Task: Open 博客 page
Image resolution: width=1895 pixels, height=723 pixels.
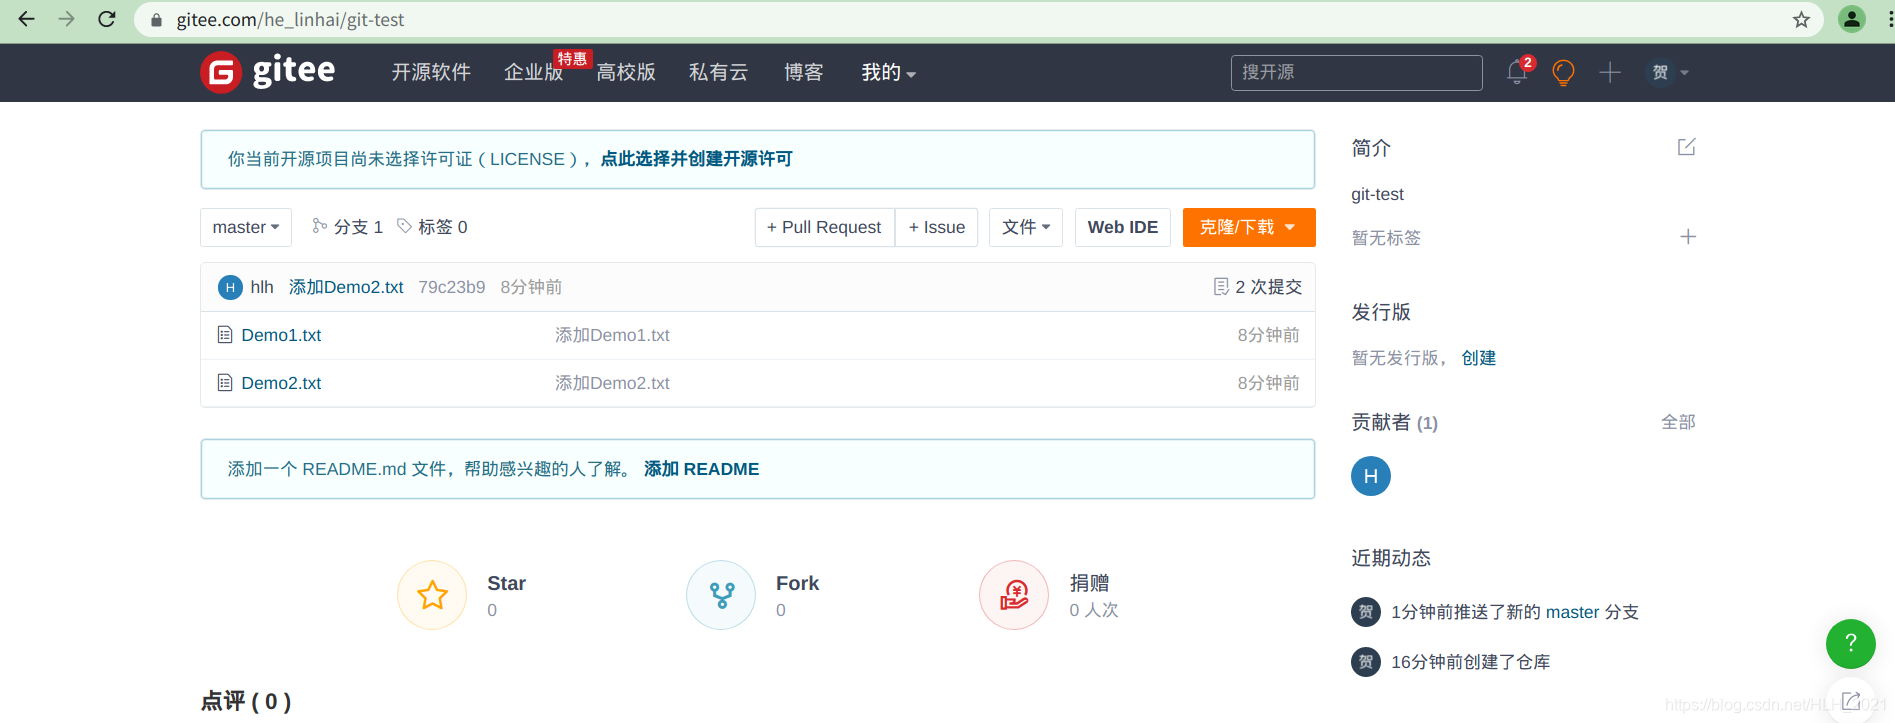Action: (x=803, y=72)
